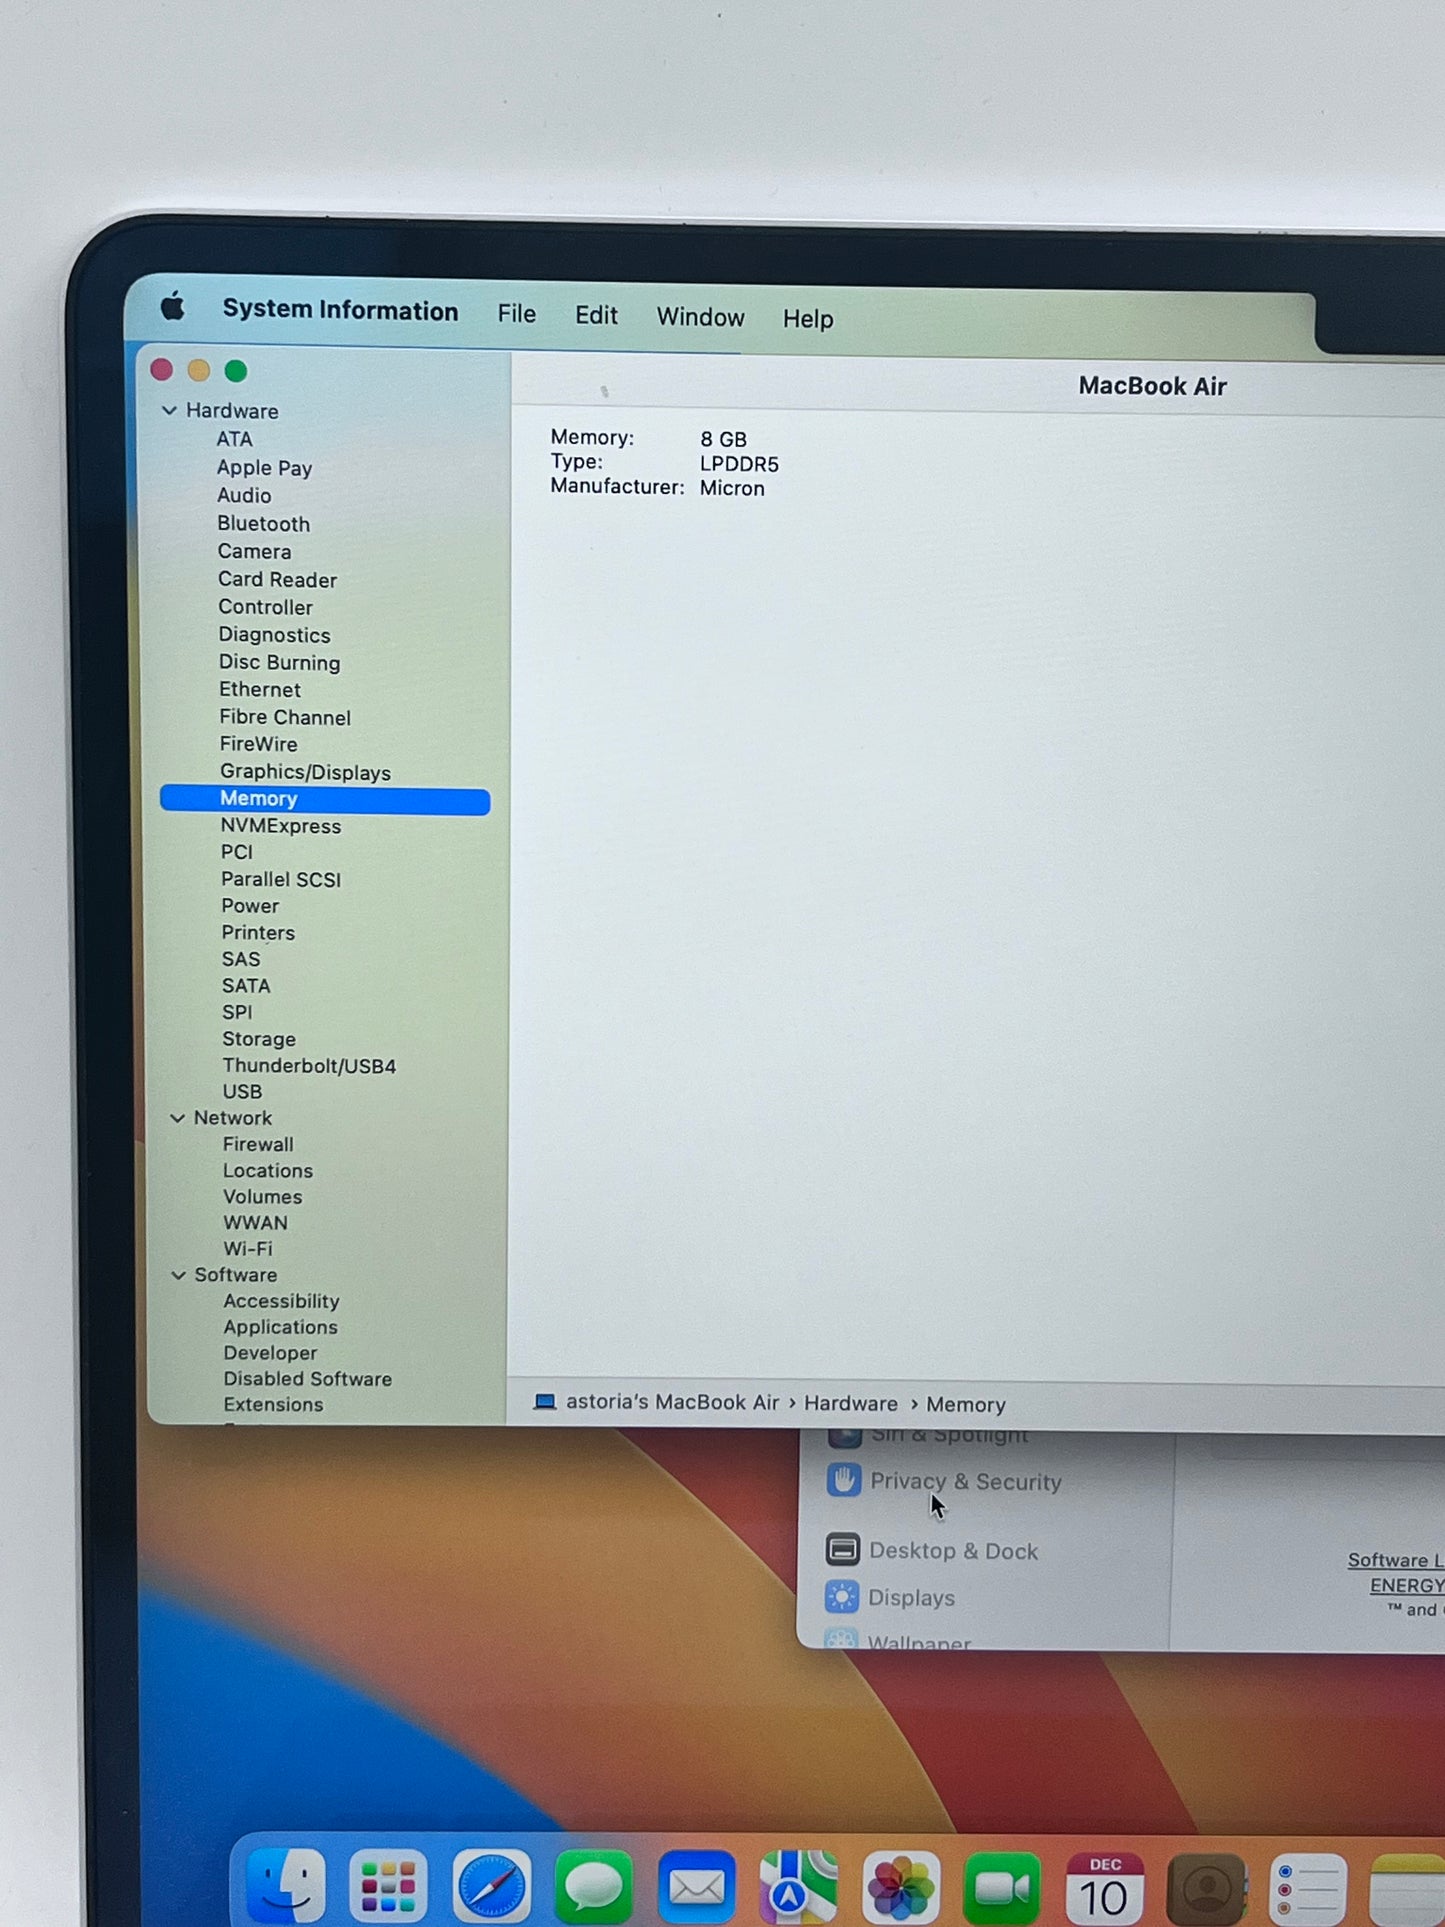The height and width of the screenshot is (1927, 1445).
Task: Show Ethernet hardware info
Action: pos(260,690)
